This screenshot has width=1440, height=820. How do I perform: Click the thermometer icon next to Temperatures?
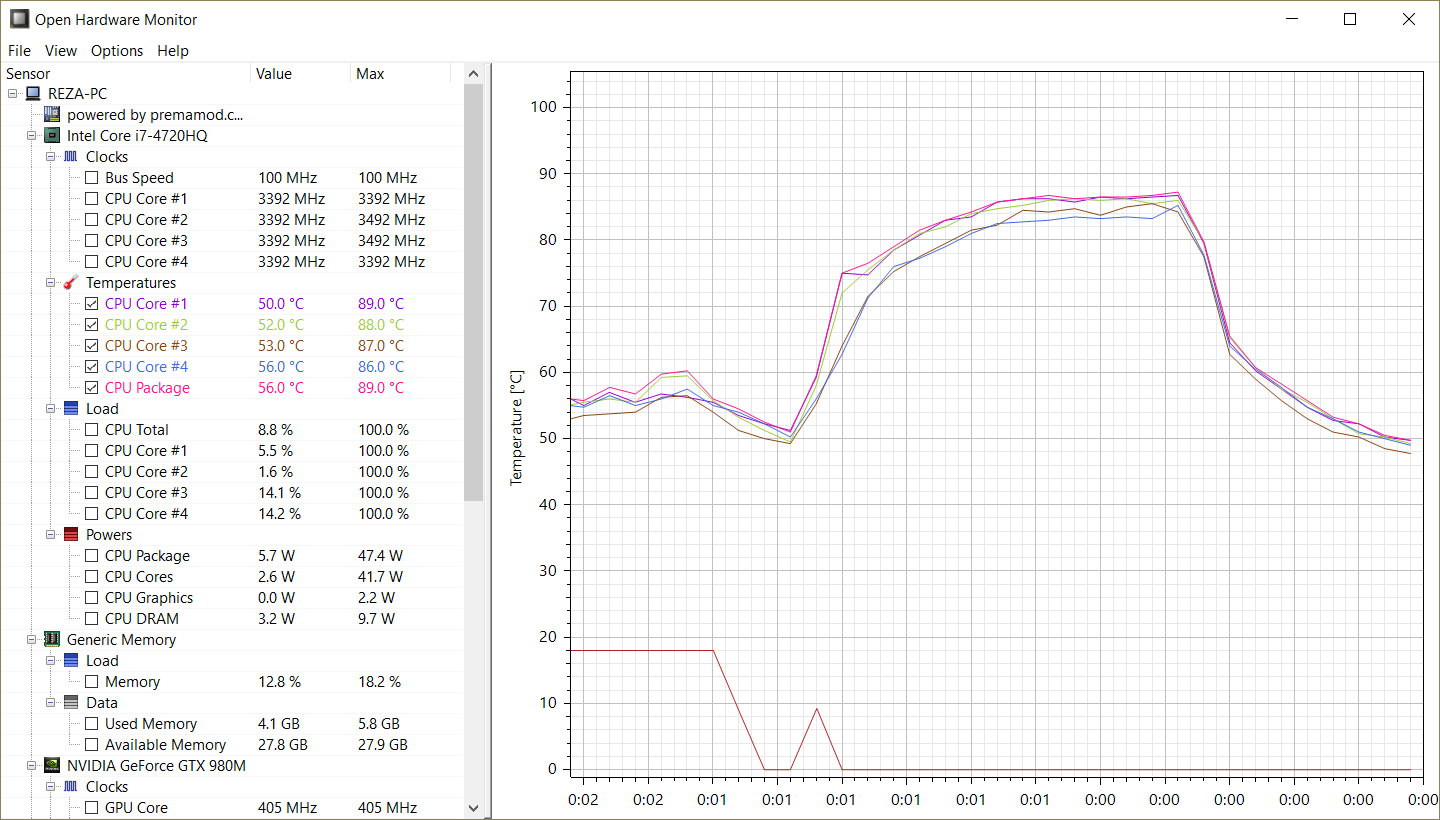[71, 282]
